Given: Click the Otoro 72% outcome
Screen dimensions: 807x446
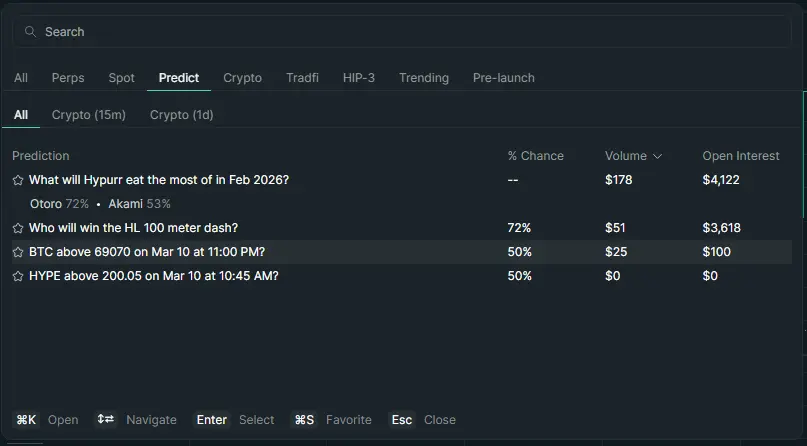Looking at the screenshot, I should pos(59,204).
